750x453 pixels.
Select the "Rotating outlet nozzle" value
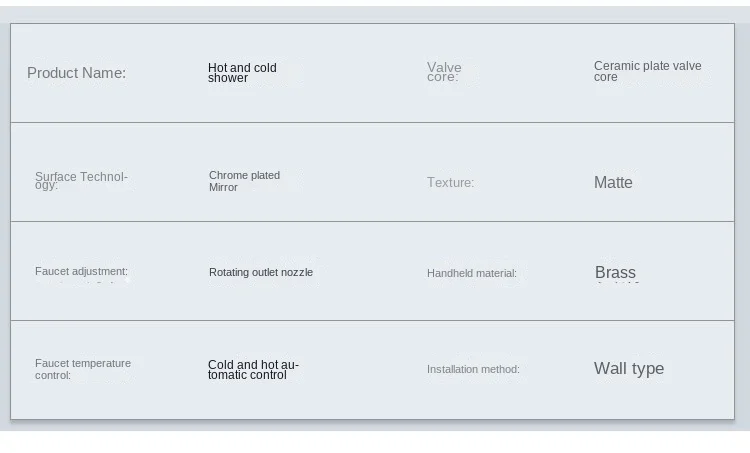point(261,272)
